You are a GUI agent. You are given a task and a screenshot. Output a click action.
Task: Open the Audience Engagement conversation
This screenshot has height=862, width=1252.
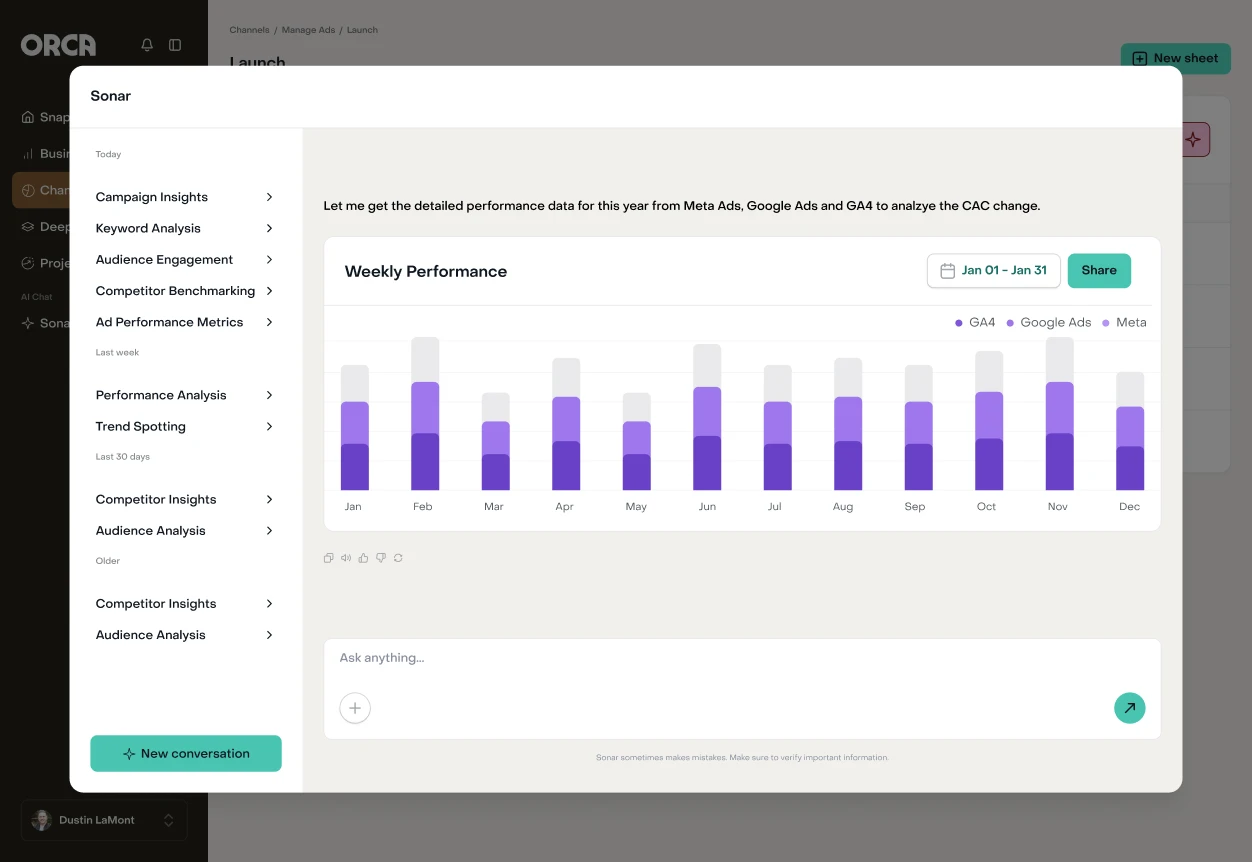click(x=185, y=259)
